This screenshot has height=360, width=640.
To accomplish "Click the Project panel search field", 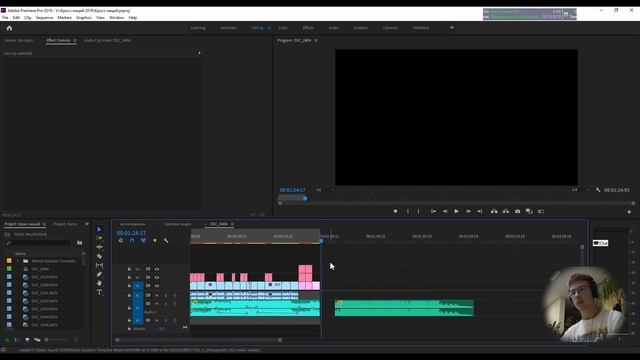I will (38, 243).
